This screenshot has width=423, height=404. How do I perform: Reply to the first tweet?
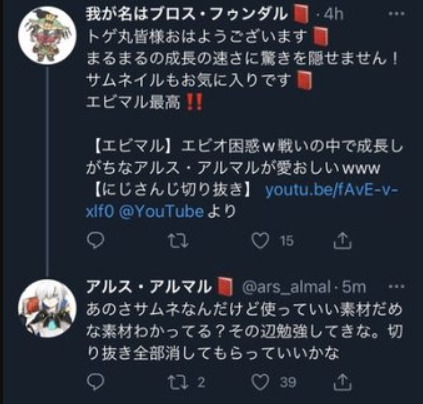(x=95, y=240)
